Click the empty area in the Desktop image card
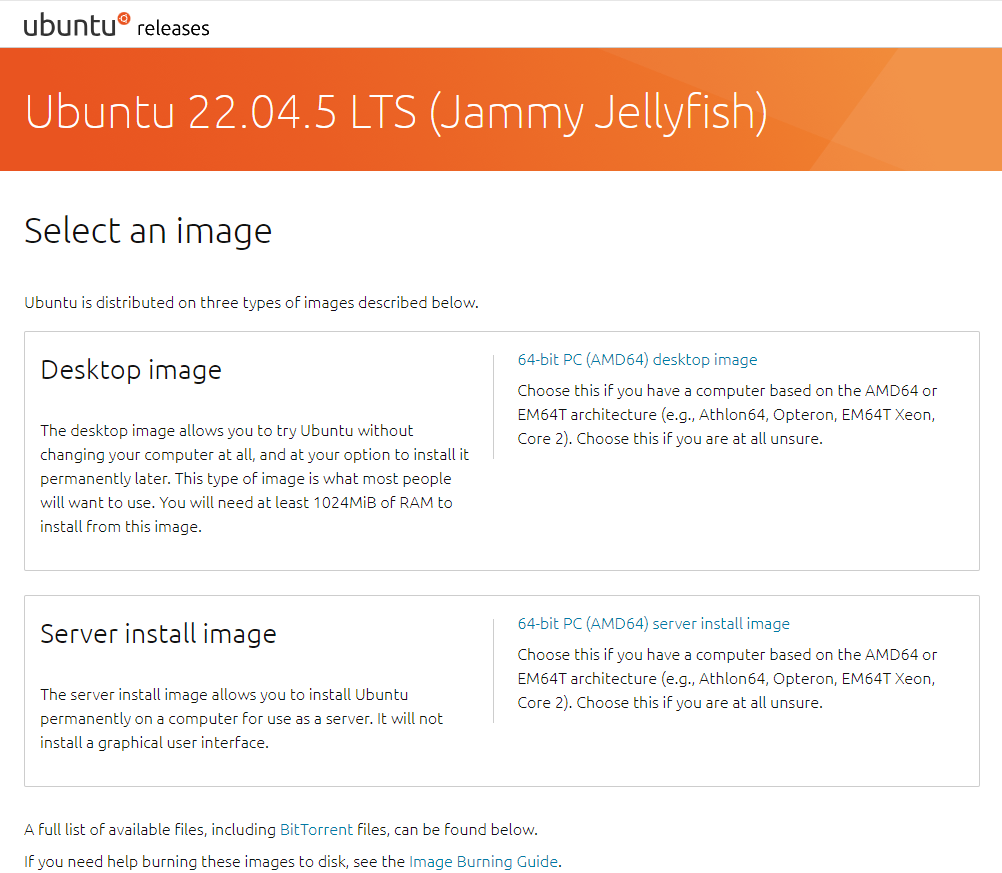Screen dimensions: 1002x873 [x=735, y=511]
